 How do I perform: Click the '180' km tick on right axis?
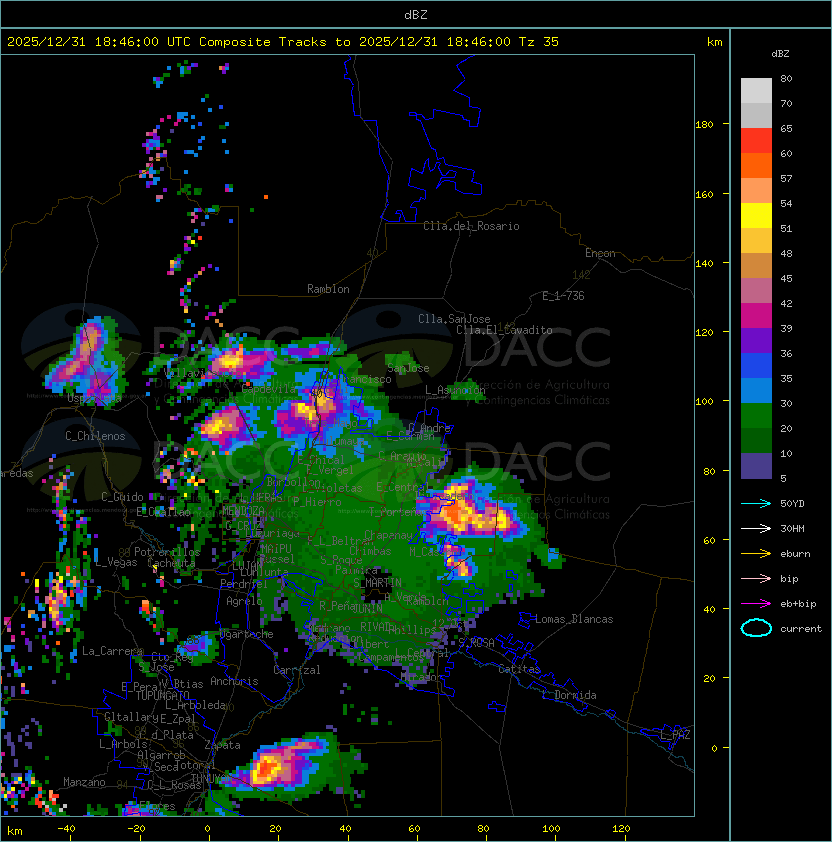(704, 125)
